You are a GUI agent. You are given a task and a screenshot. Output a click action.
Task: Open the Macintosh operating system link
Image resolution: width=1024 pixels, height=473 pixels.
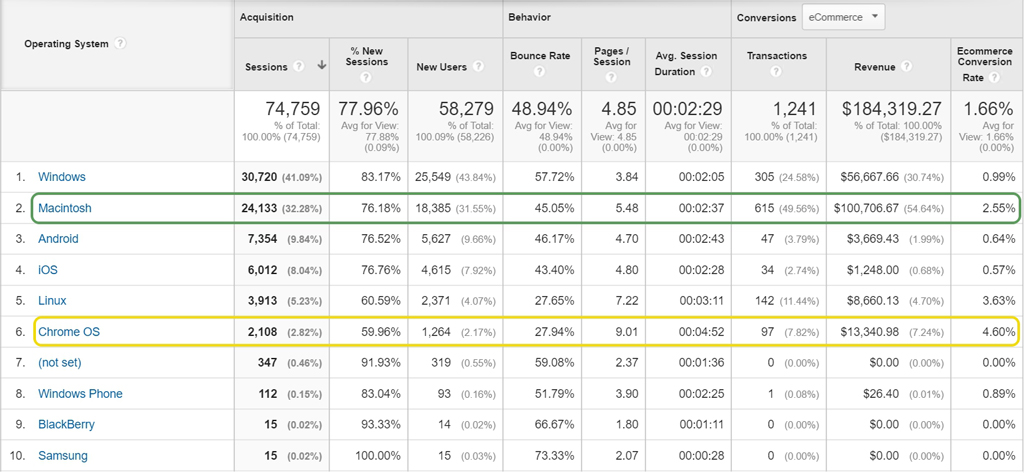pos(66,209)
